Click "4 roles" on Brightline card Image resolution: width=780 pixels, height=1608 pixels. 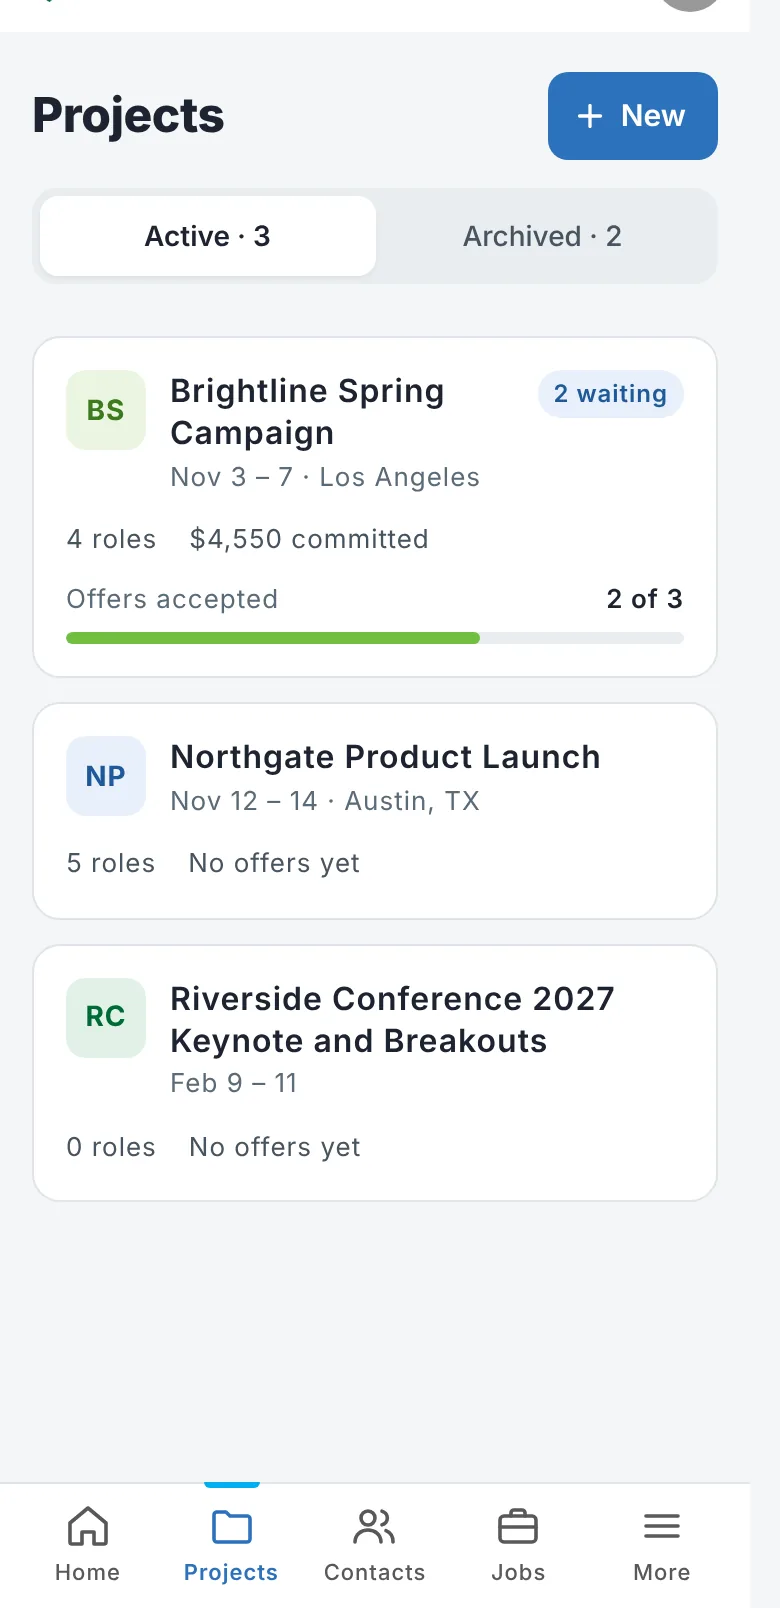(x=111, y=539)
